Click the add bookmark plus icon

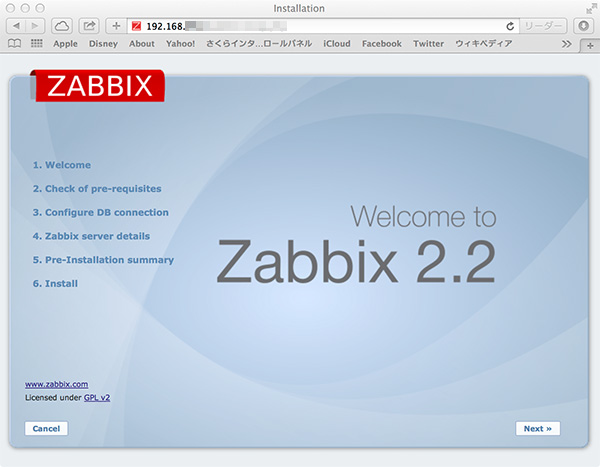click(116, 25)
